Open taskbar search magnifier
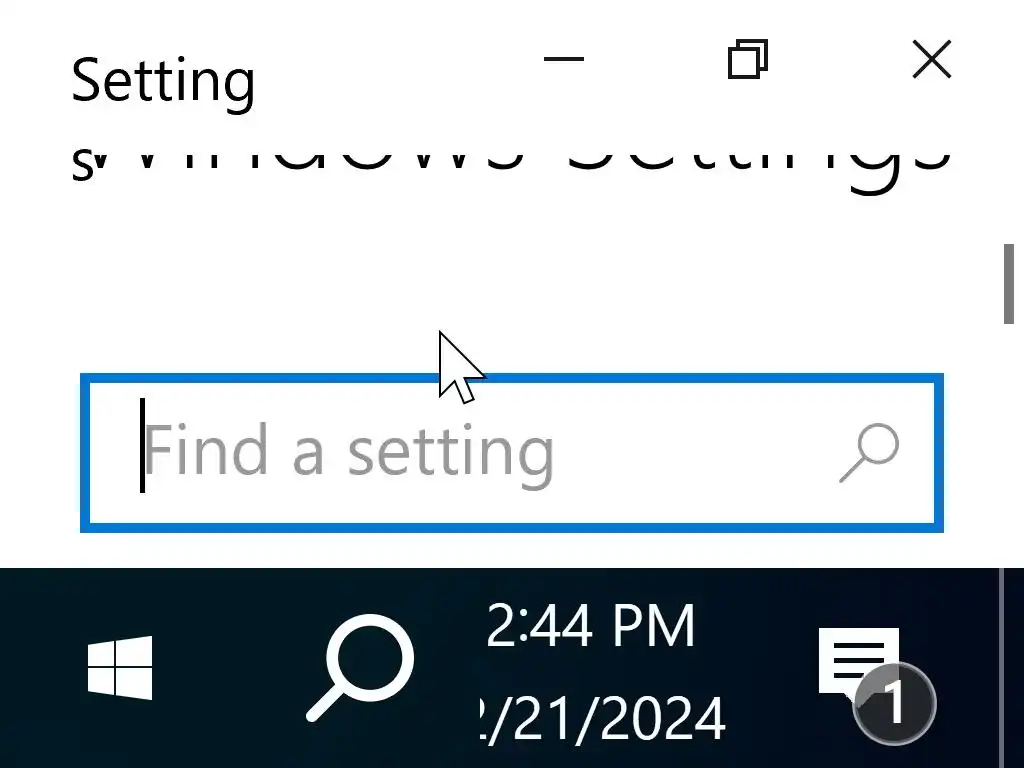This screenshot has height=768, width=1024. point(360,667)
